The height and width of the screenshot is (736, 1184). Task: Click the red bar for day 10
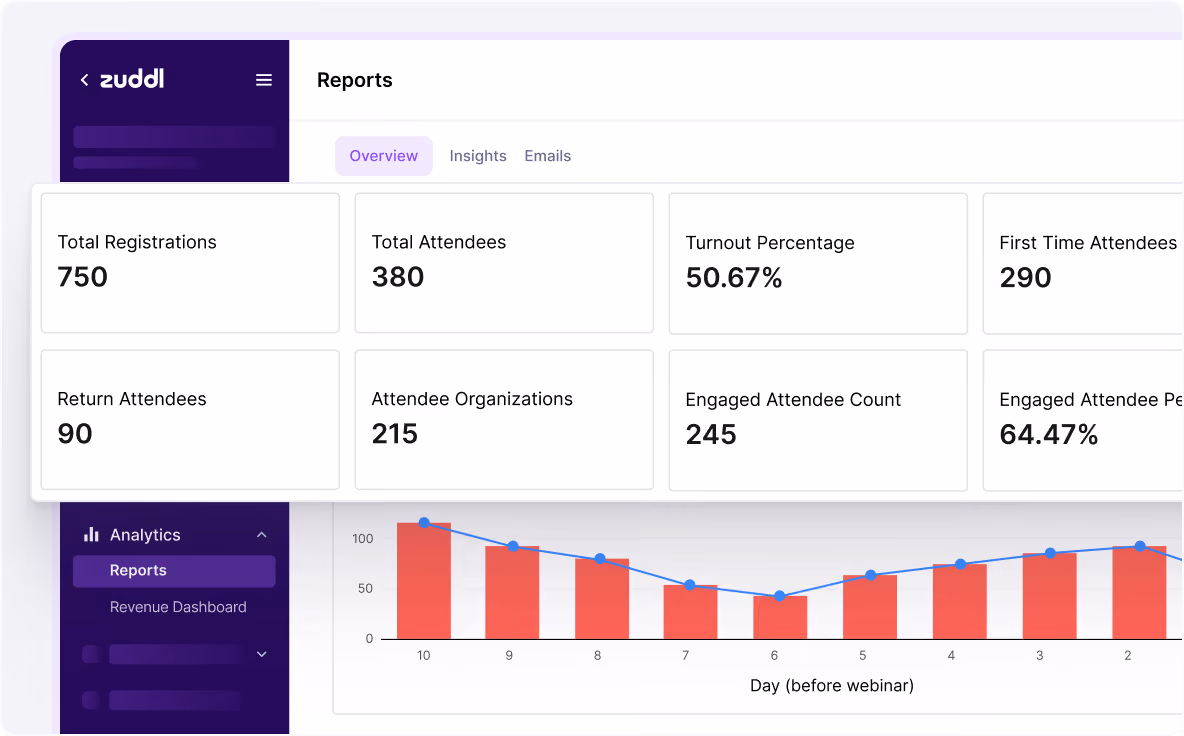[x=424, y=581]
